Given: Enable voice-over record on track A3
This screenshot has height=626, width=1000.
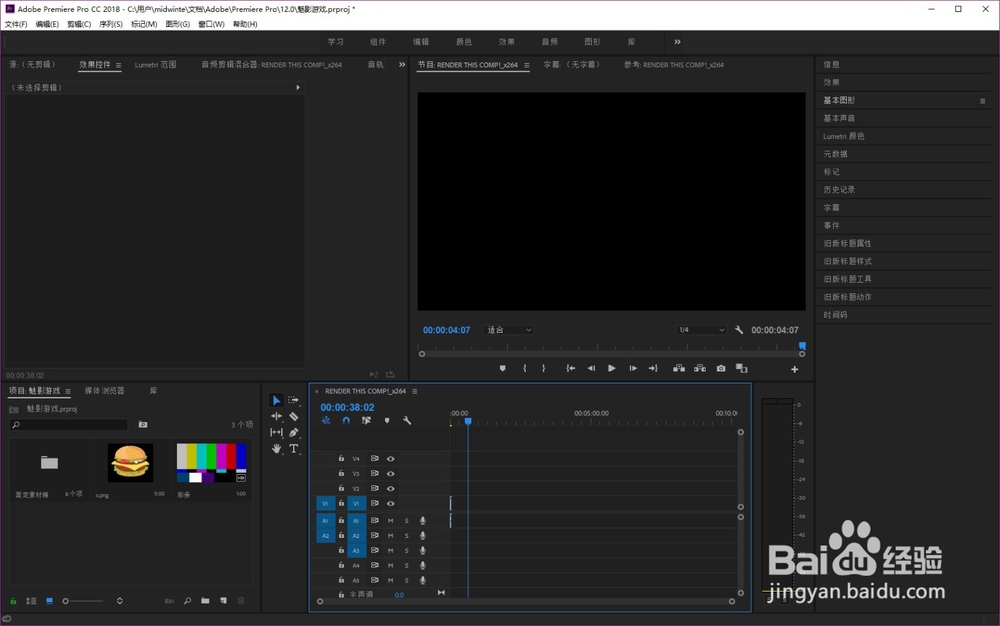Looking at the screenshot, I should click(x=422, y=551).
